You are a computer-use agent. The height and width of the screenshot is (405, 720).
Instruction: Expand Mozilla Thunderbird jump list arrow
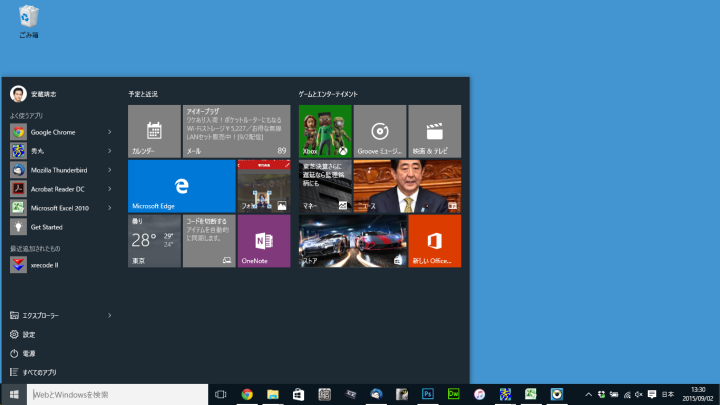pos(109,170)
